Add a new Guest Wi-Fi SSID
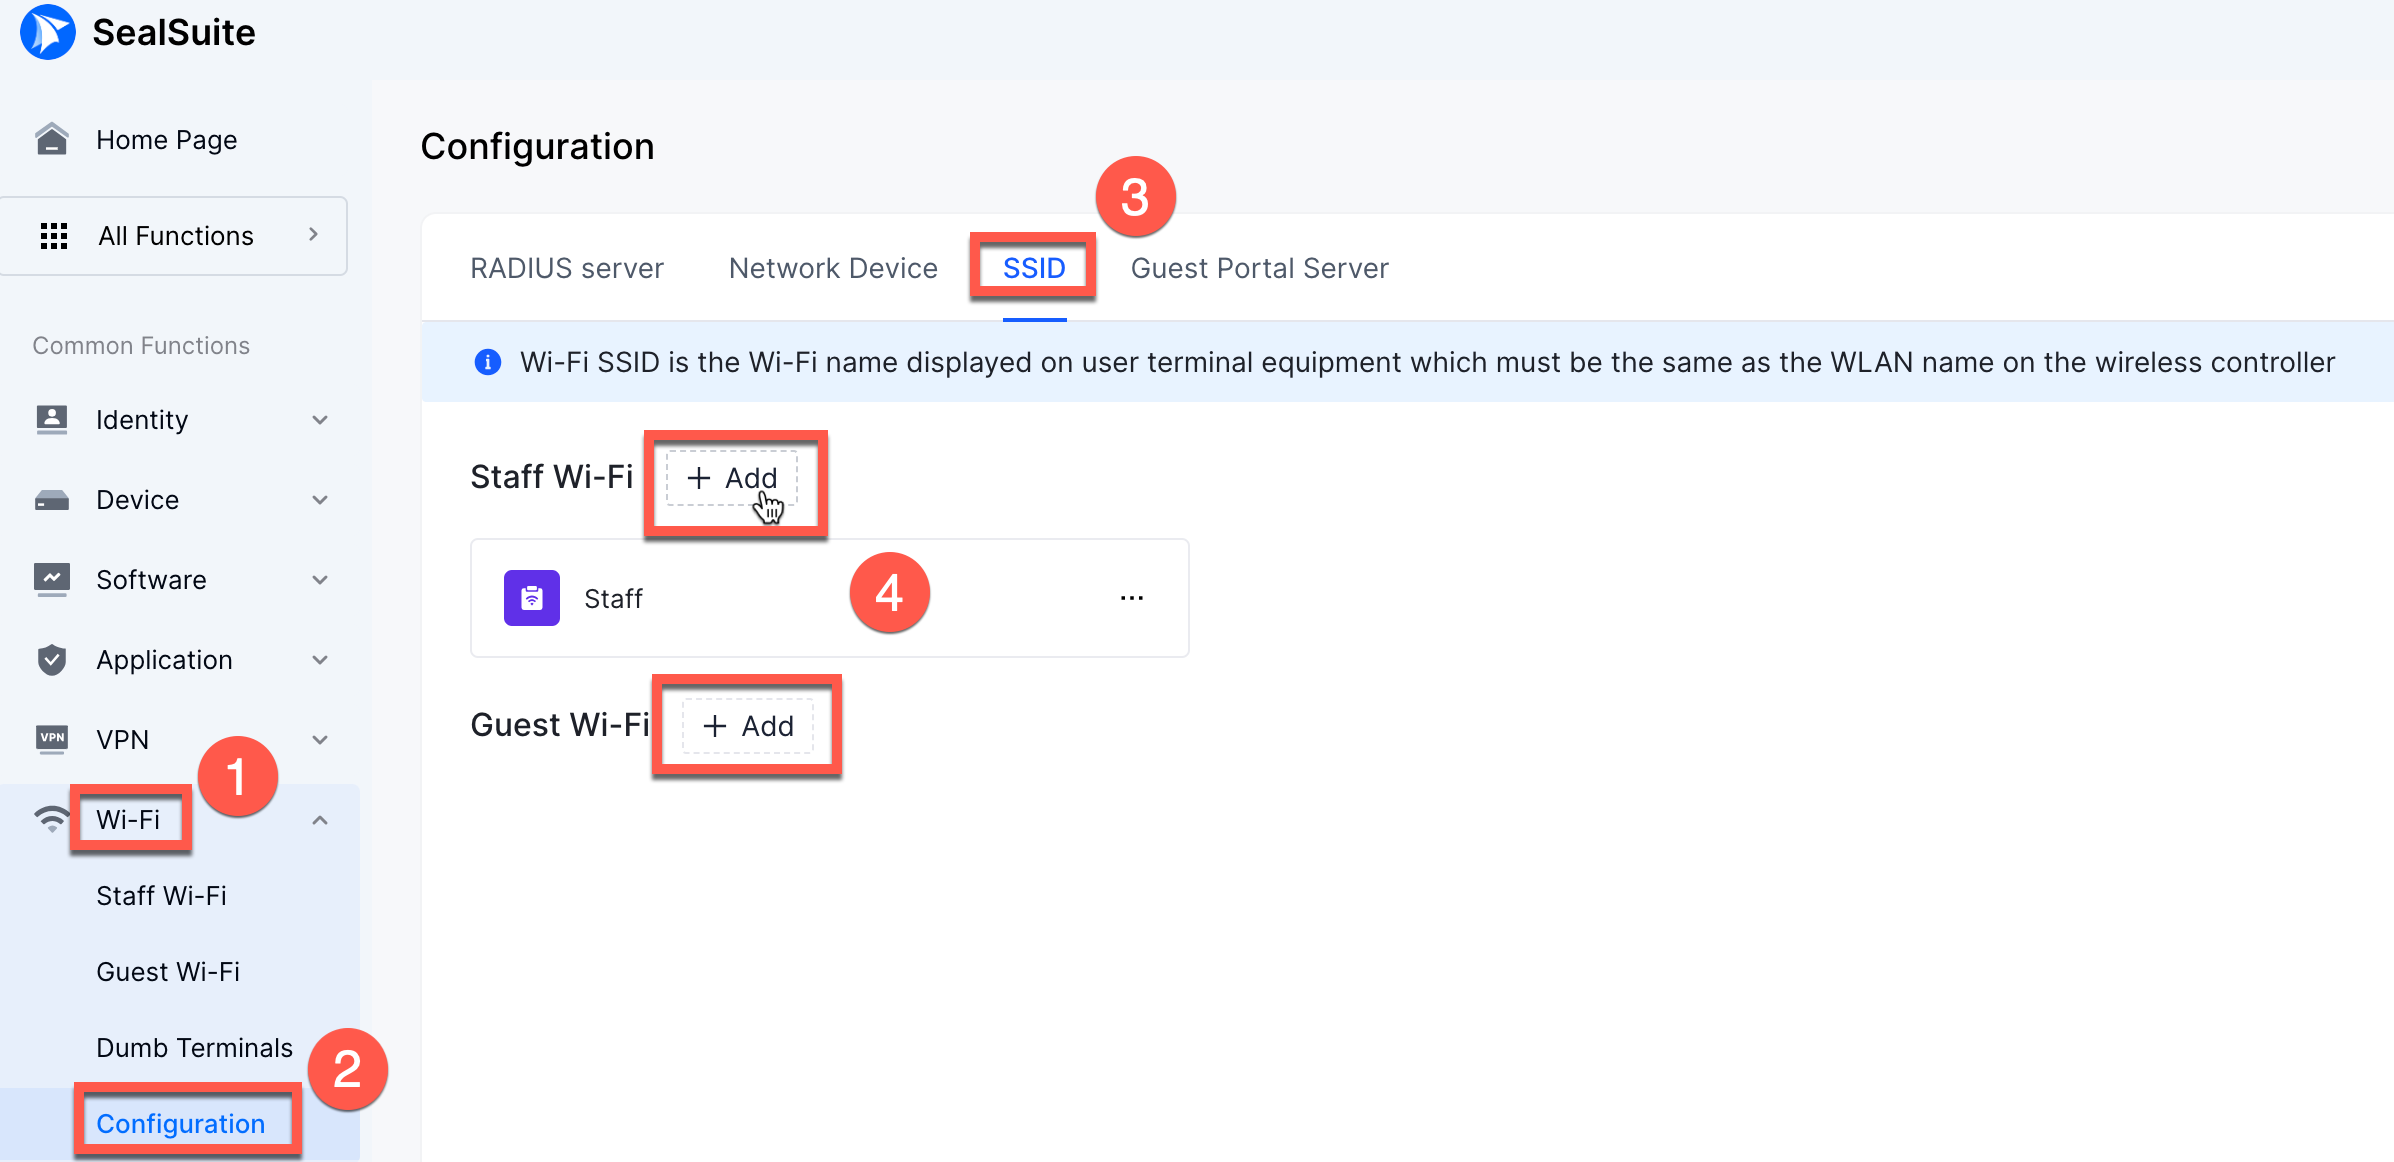This screenshot has height=1162, width=2394. pos(748,726)
